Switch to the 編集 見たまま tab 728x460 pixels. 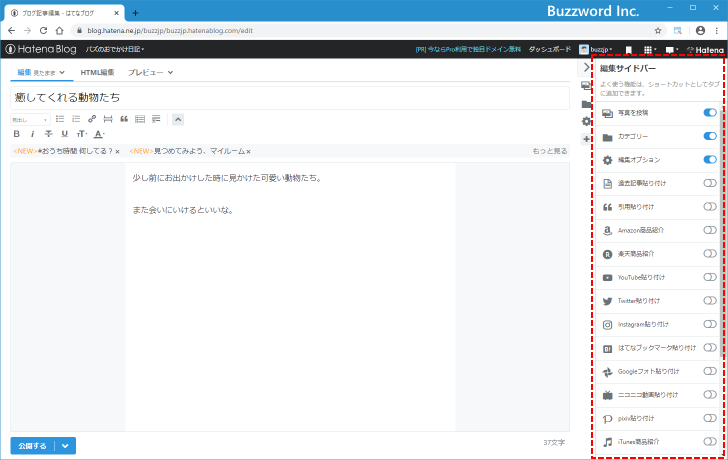(41, 72)
